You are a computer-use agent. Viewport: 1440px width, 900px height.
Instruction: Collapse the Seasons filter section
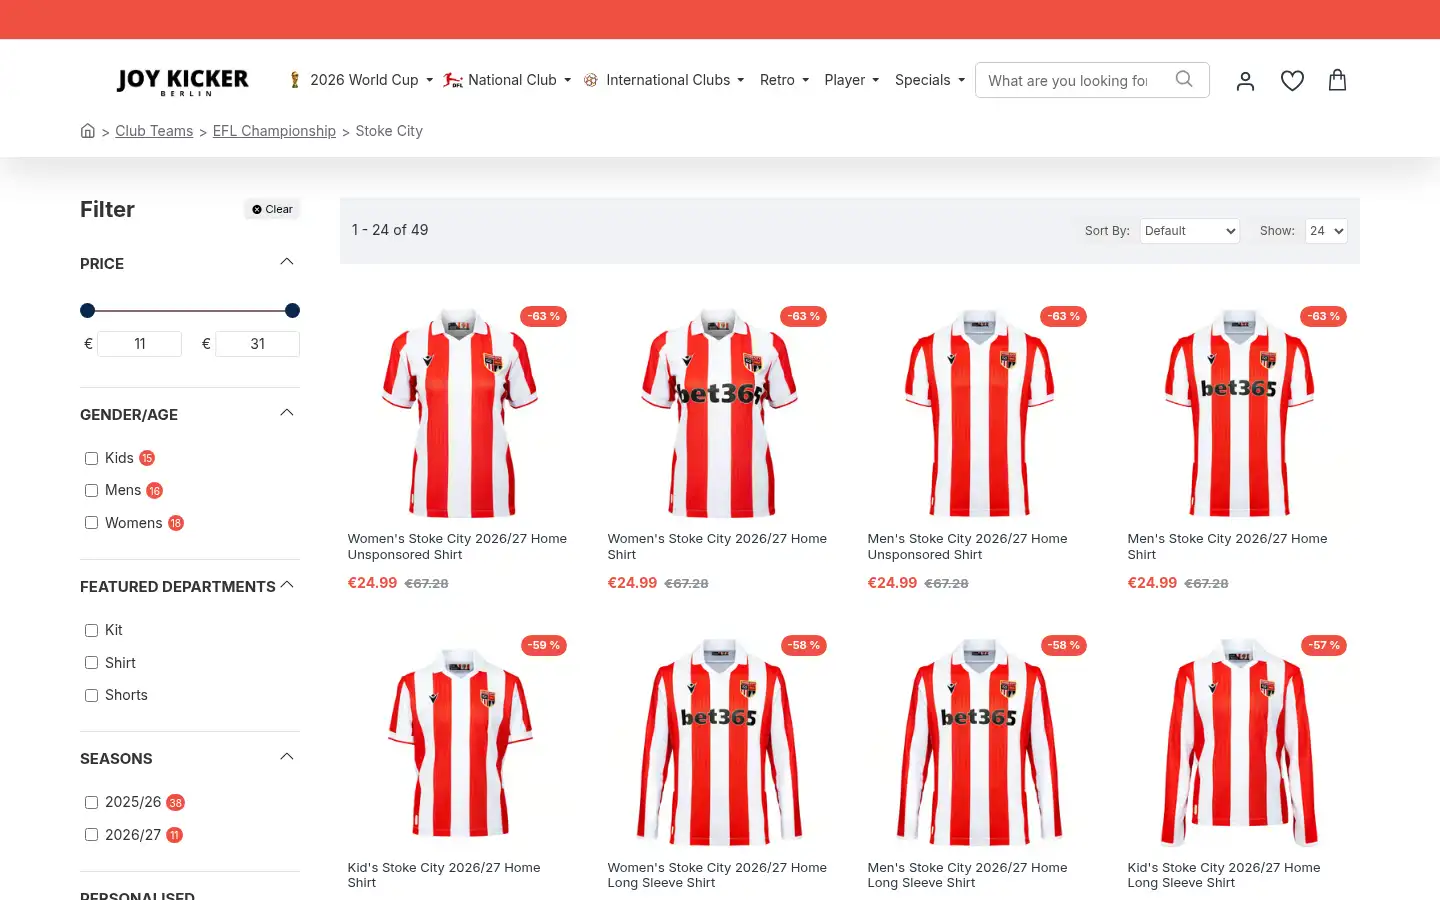[x=287, y=757]
